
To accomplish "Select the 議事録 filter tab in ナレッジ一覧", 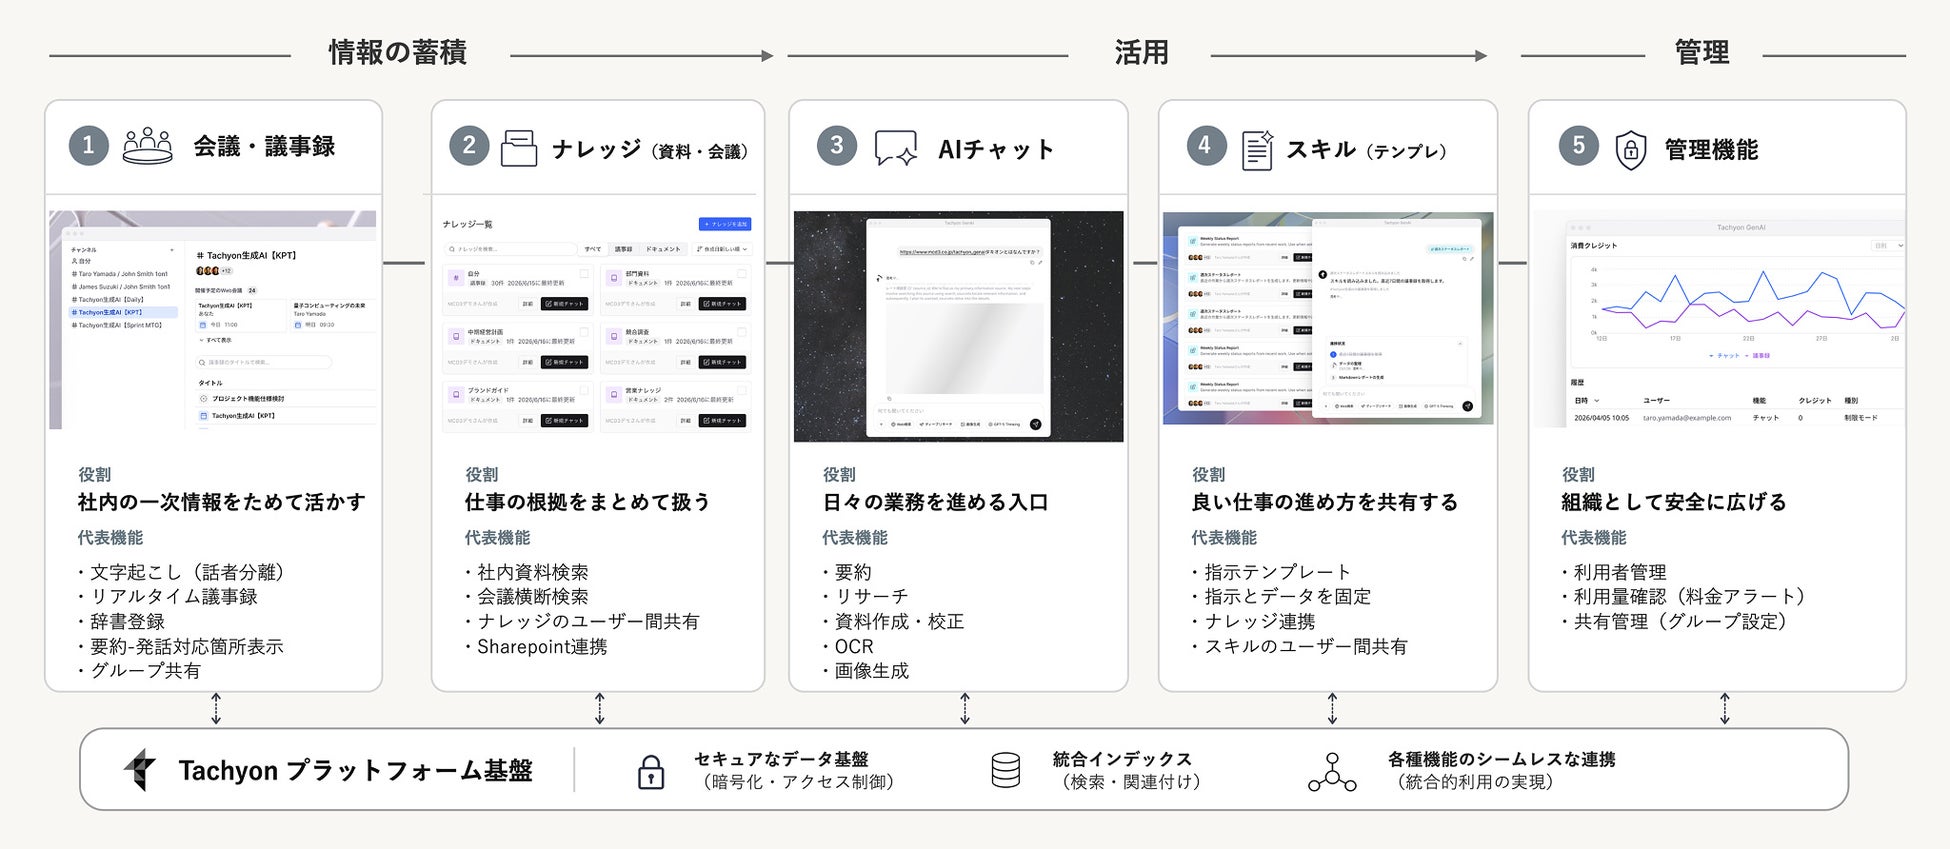I will [x=623, y=249].
